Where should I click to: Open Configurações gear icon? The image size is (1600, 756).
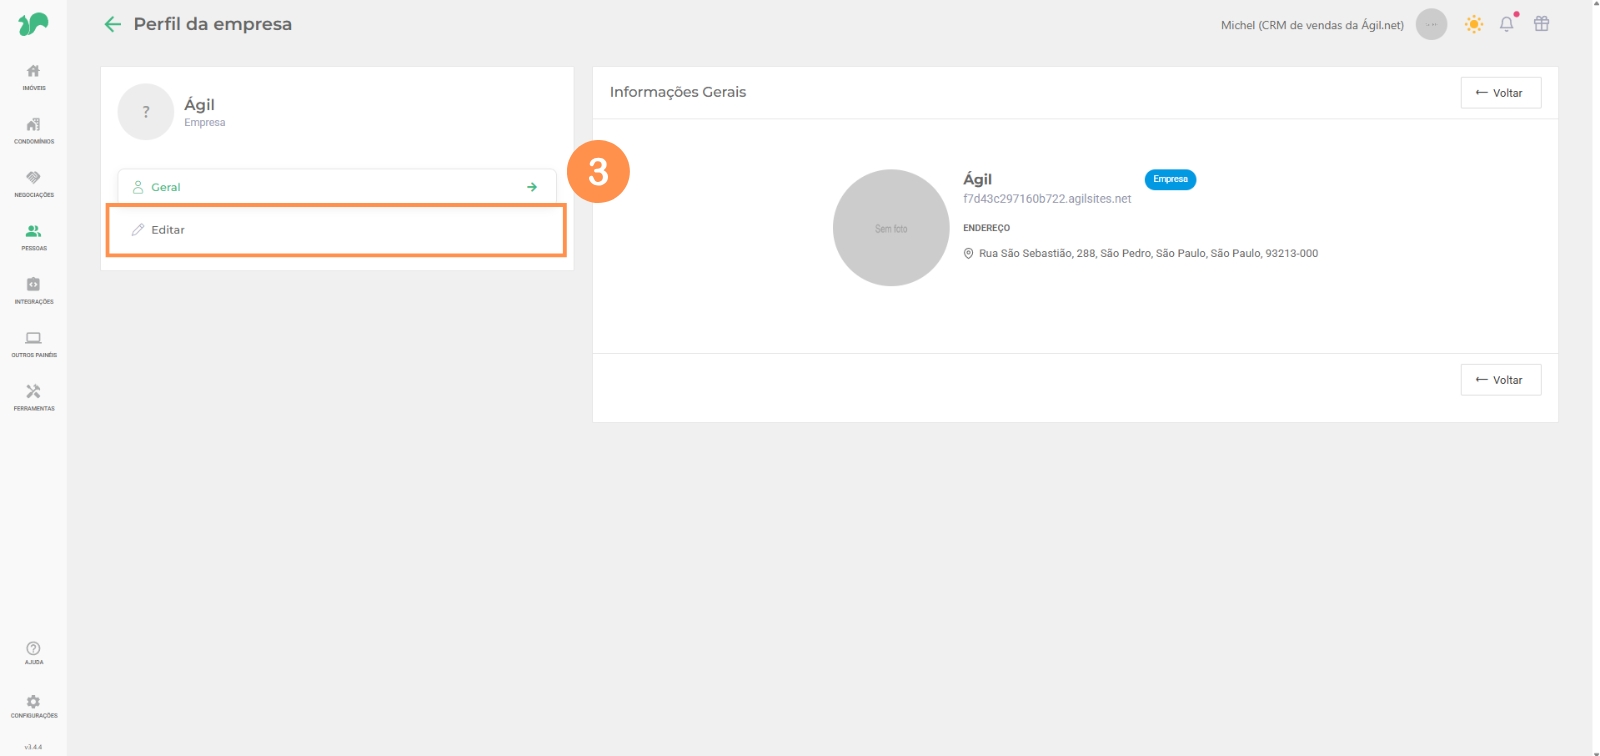click(33, 703)
